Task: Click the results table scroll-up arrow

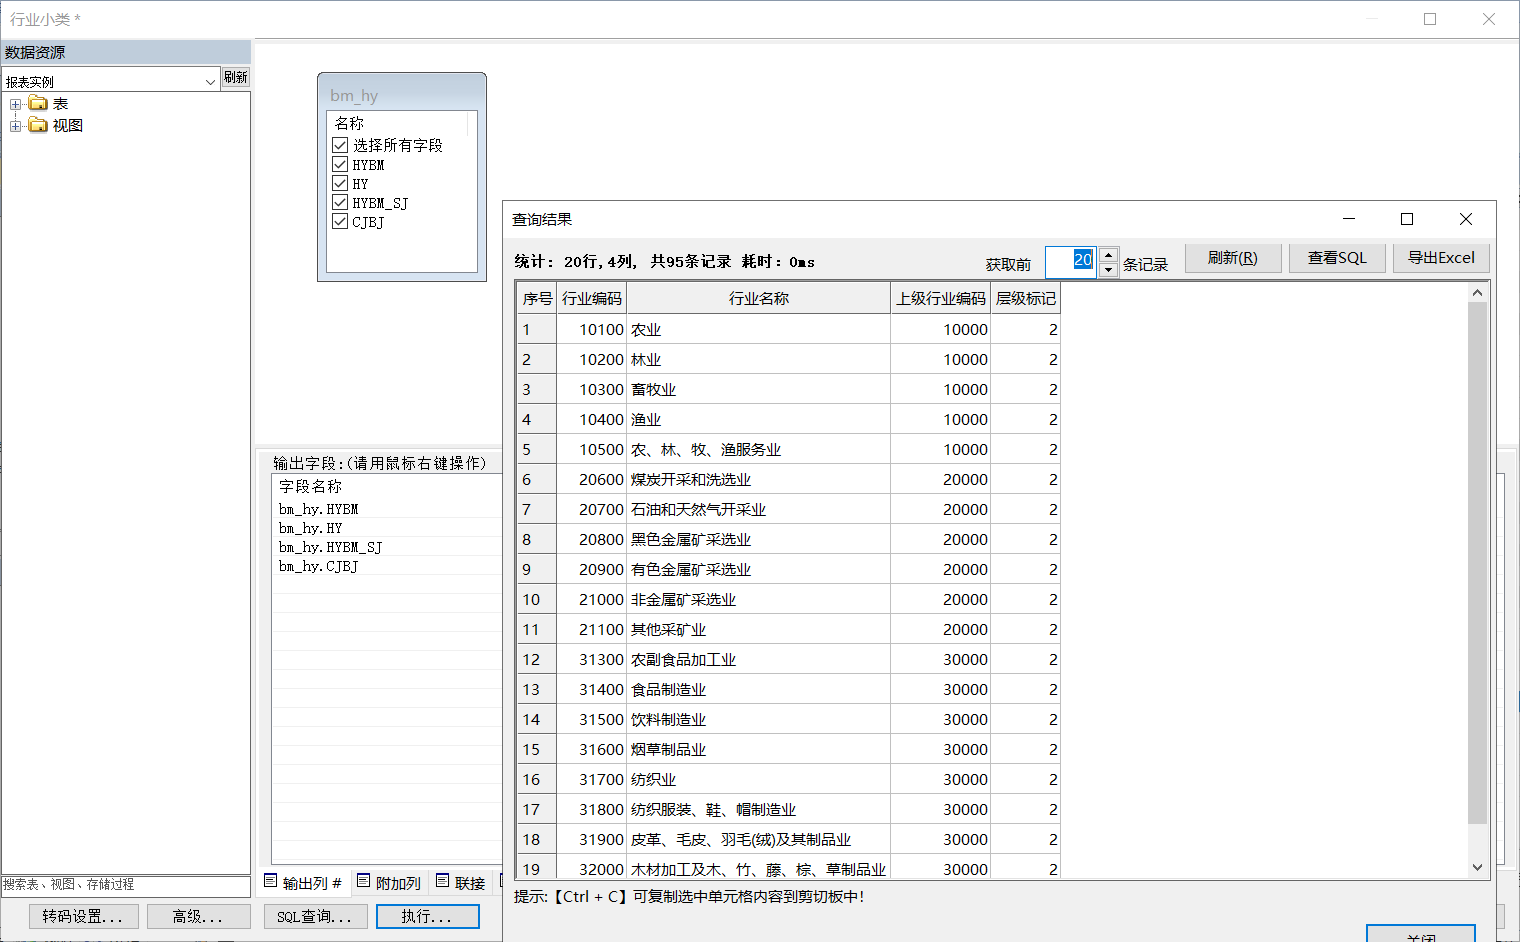Action: click(x=1477, y=293)
